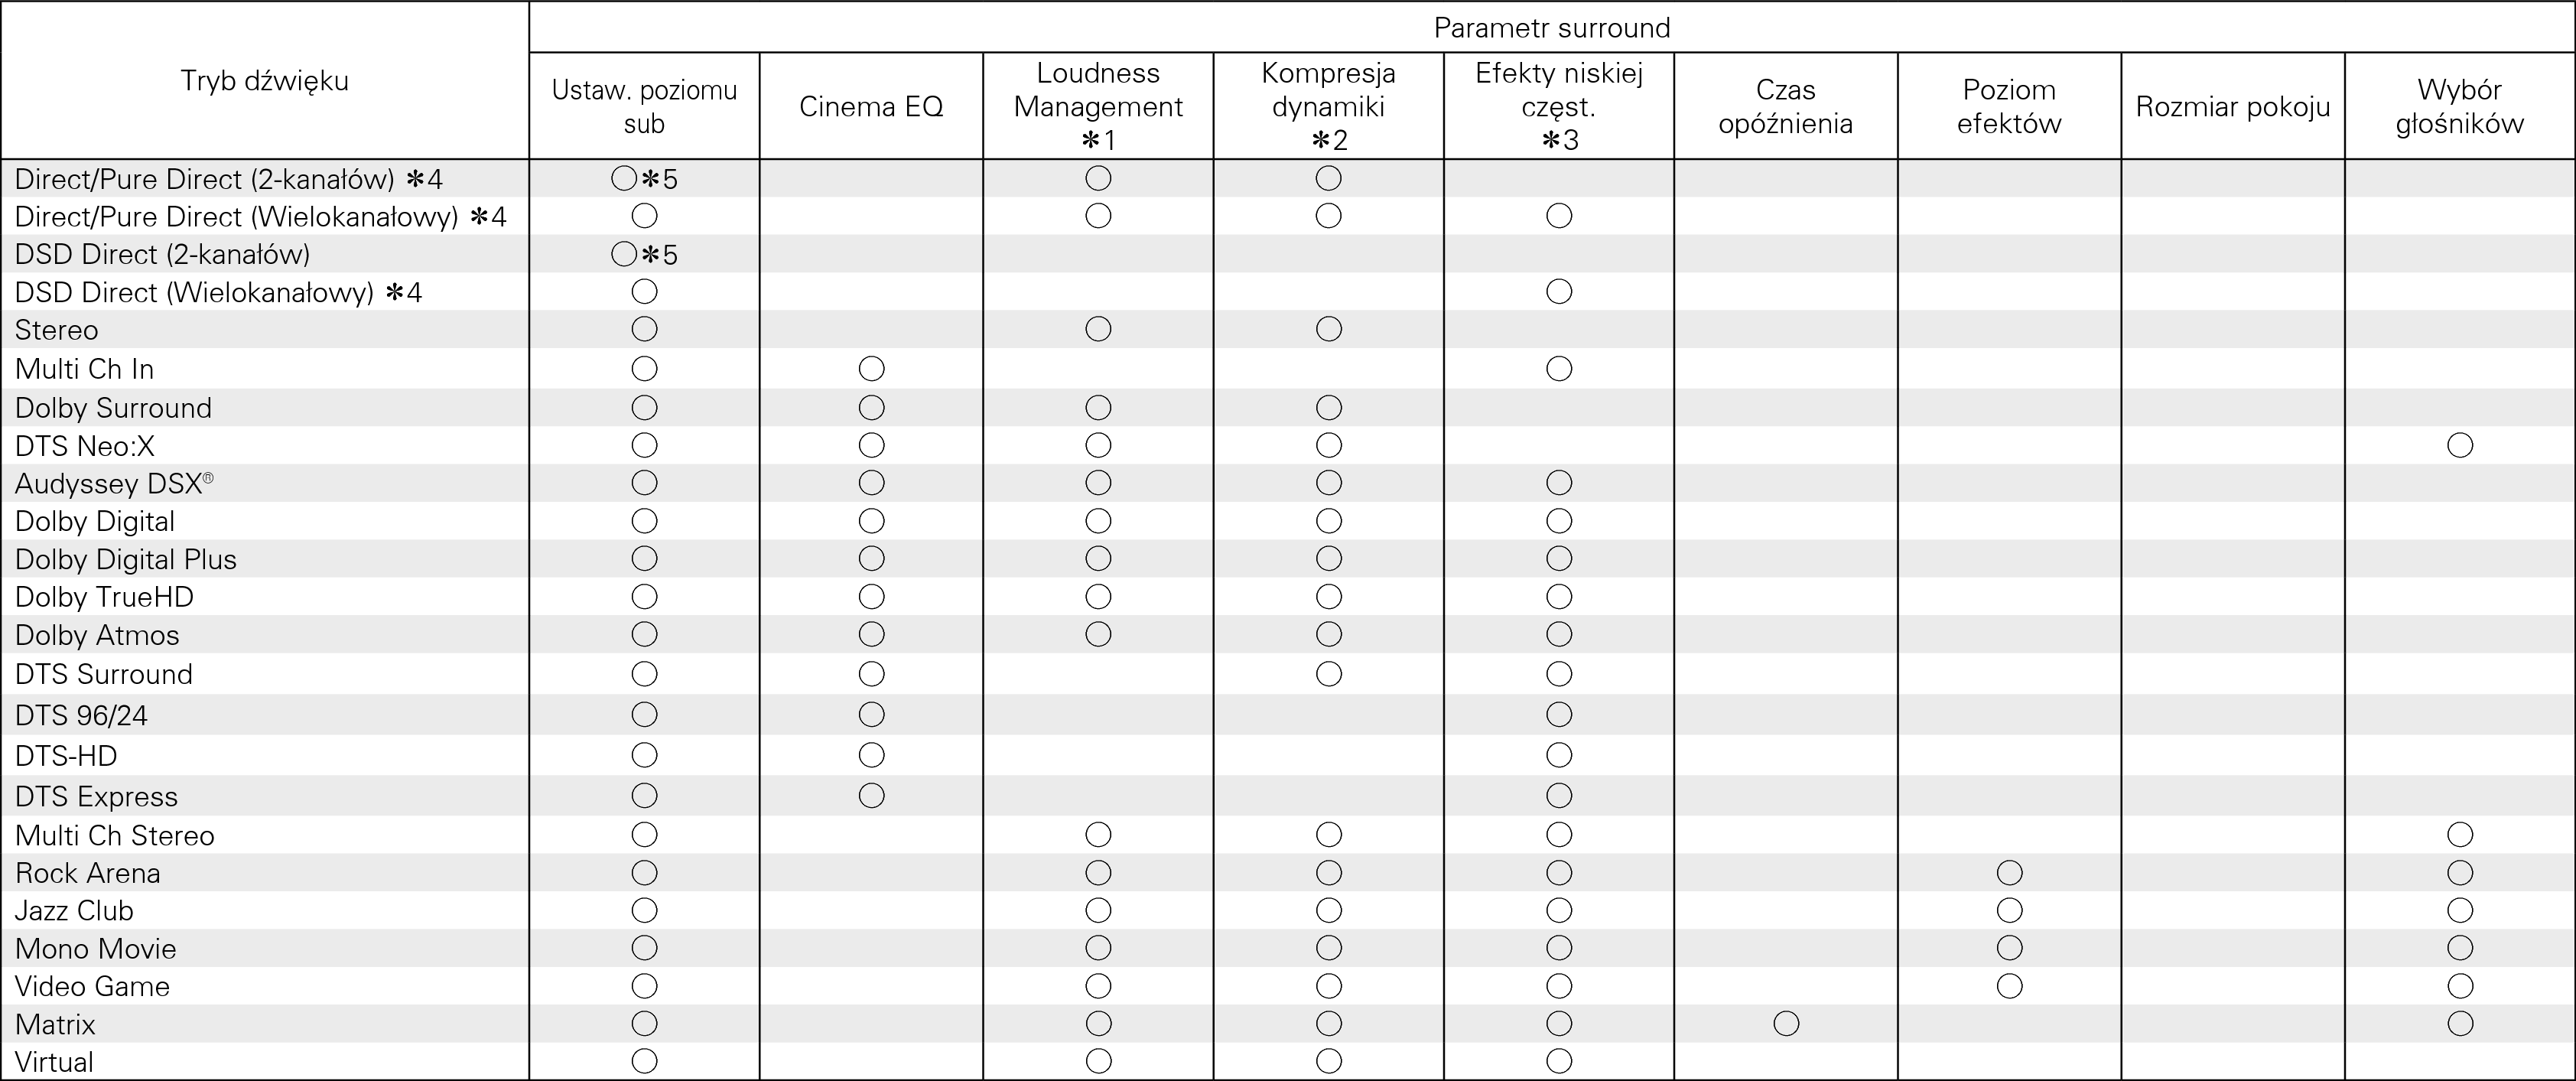The image size is (2576, 1081).
Task: Select the DTS-HD row label
Action: point(66,756)
